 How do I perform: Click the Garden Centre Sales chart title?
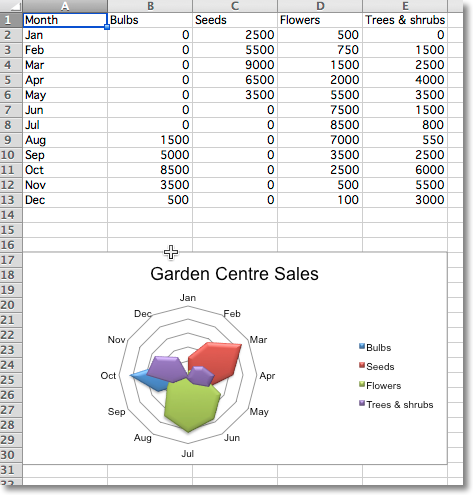point(234,274)
